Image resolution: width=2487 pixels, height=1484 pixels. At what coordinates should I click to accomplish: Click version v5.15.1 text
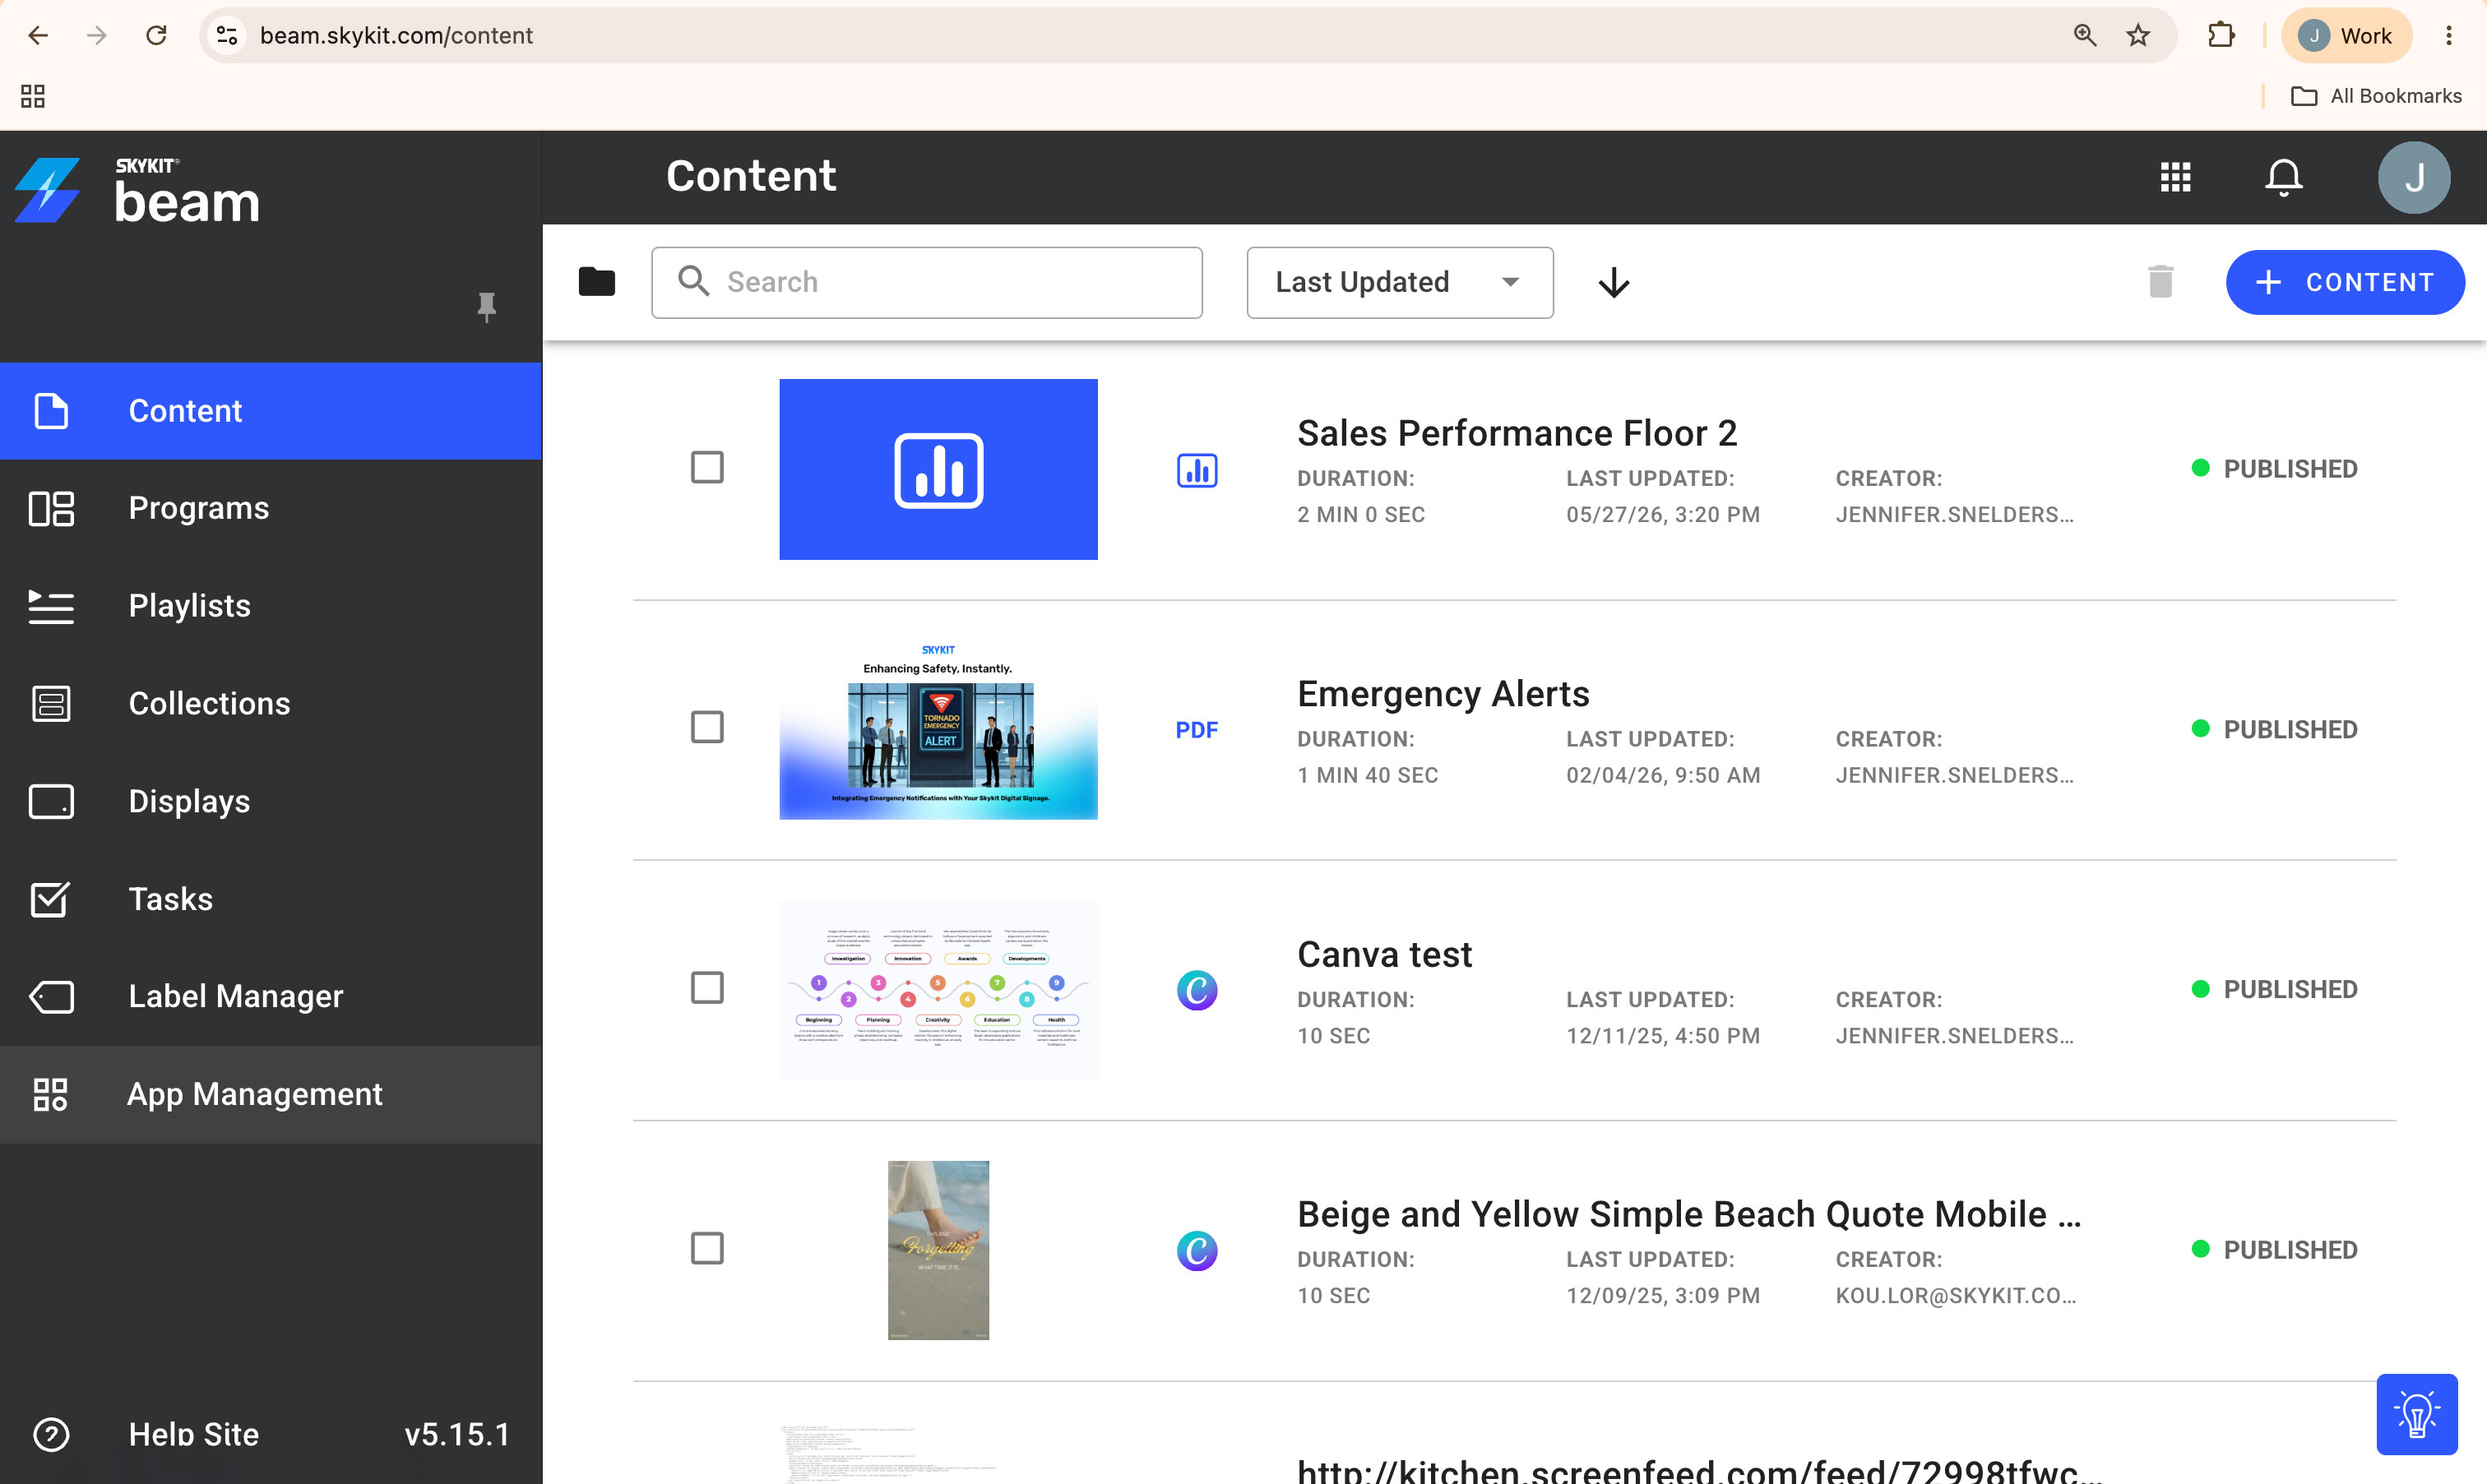pyautogui.click(x=457, y=1434)
